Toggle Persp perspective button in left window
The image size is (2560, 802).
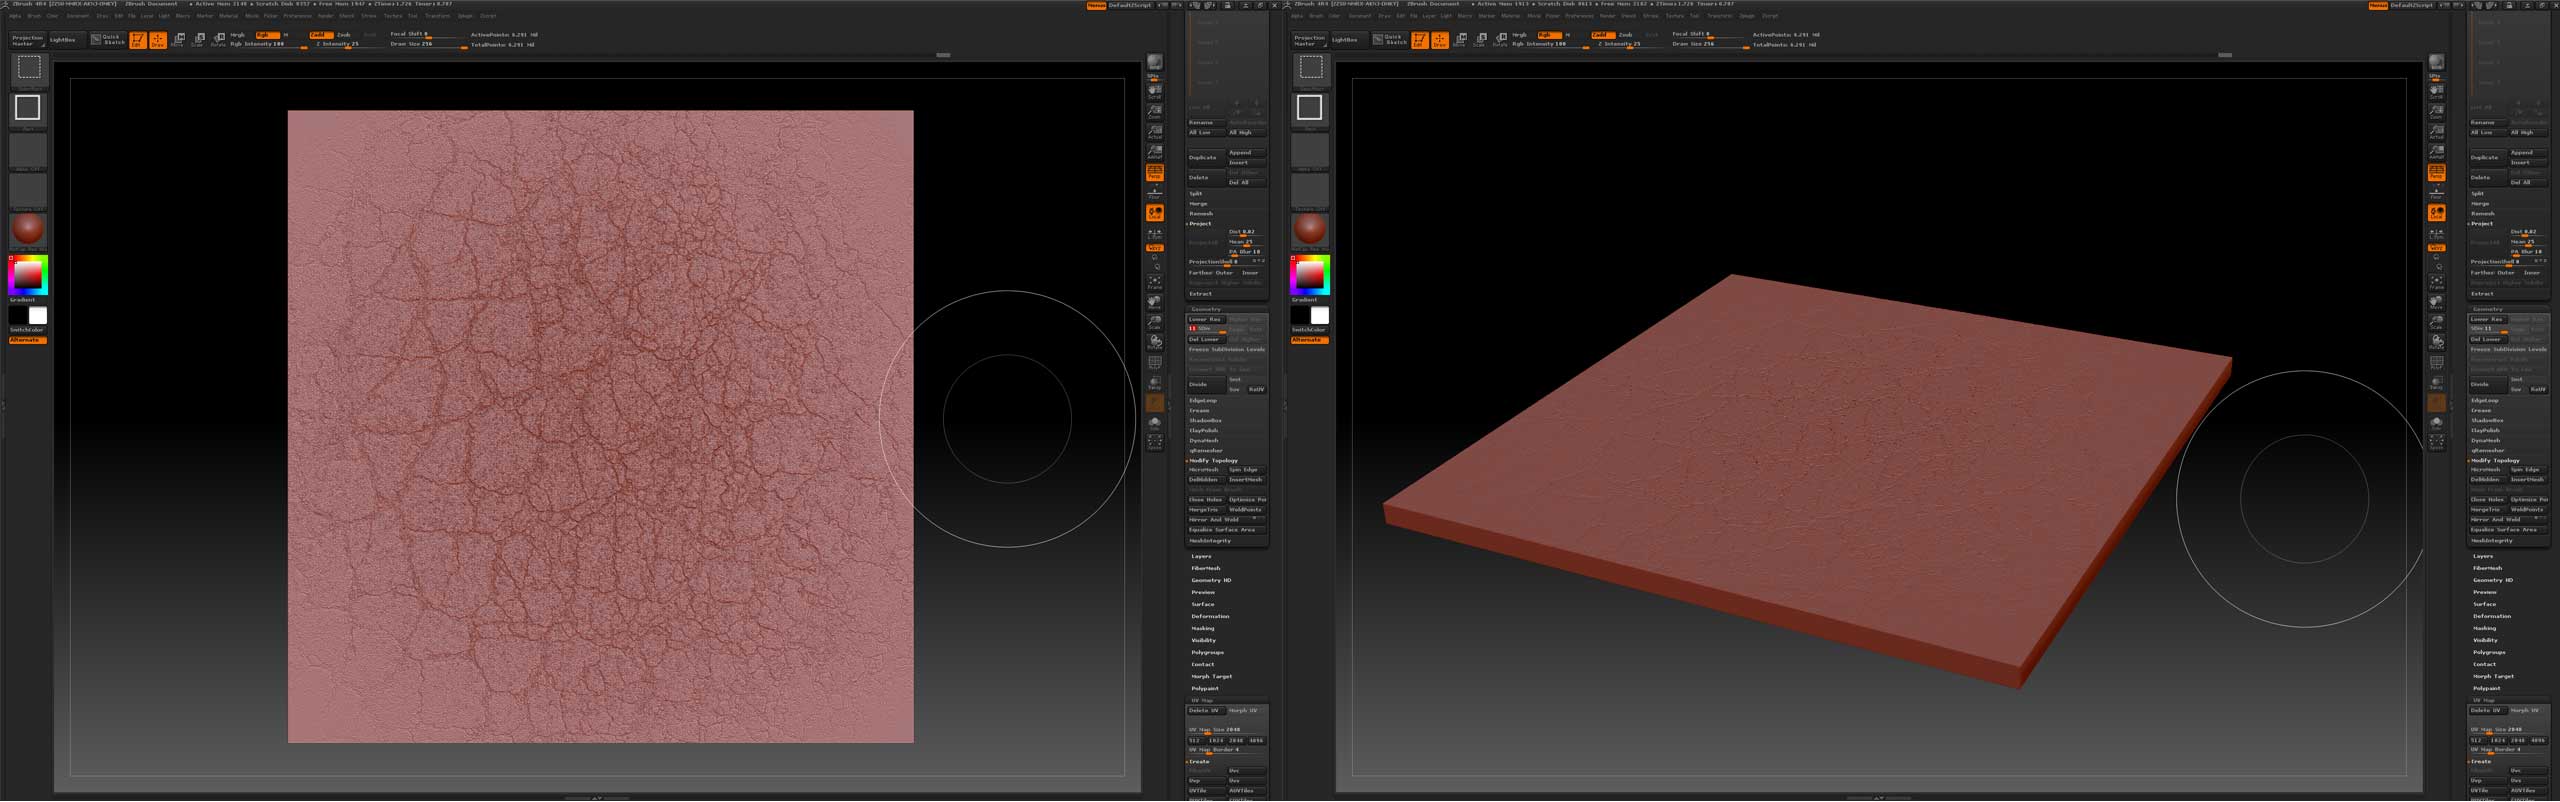point(1155,172)
